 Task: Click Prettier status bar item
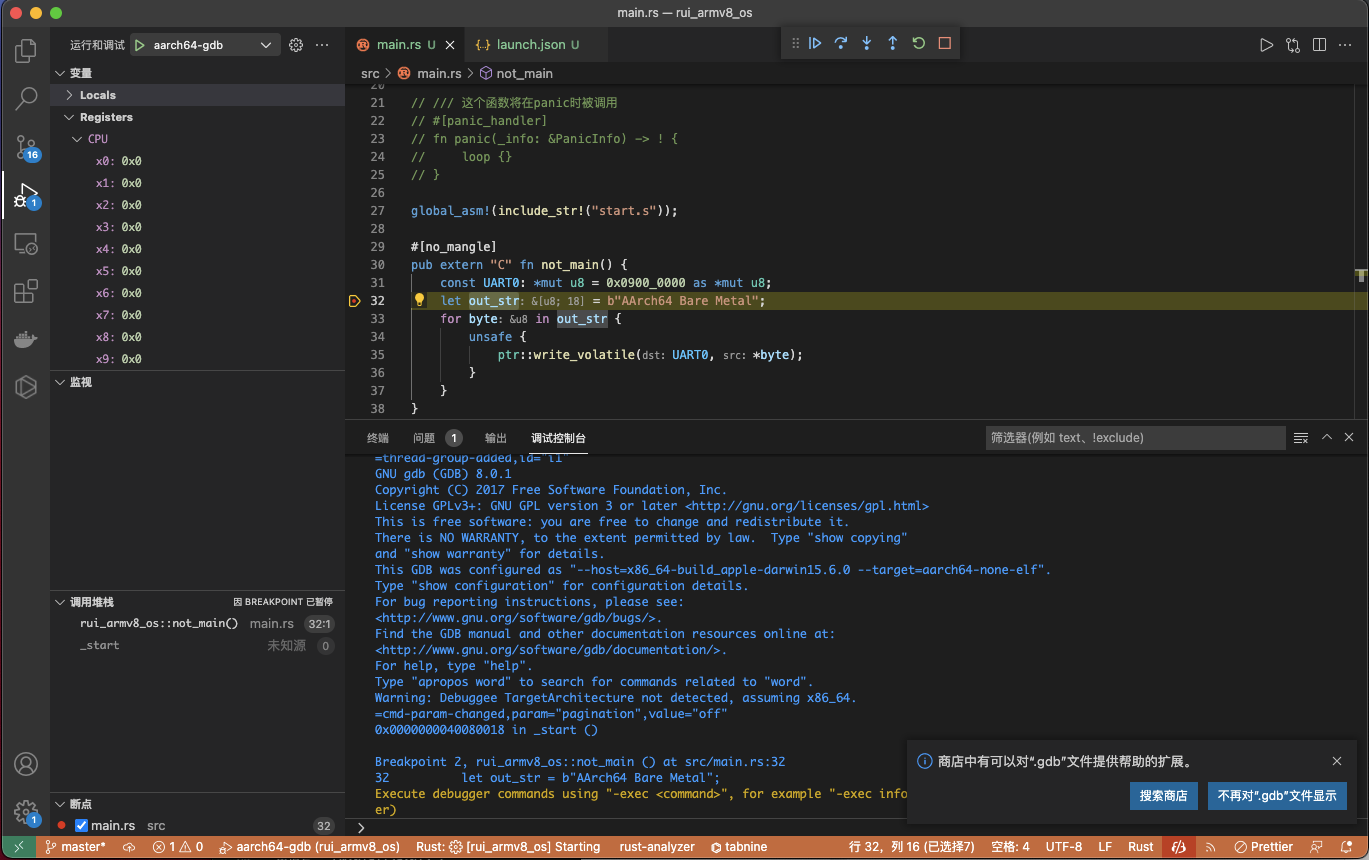(1262, 847)
